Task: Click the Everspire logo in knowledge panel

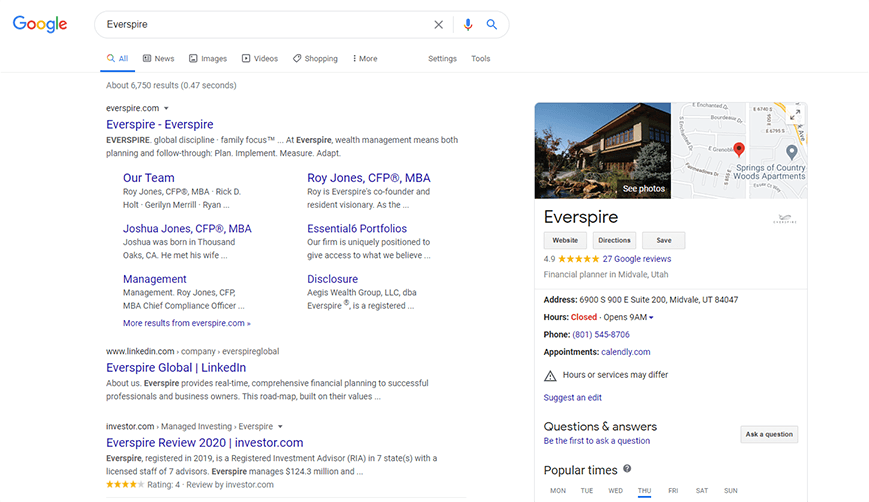Action: click(x=785, y=219)
